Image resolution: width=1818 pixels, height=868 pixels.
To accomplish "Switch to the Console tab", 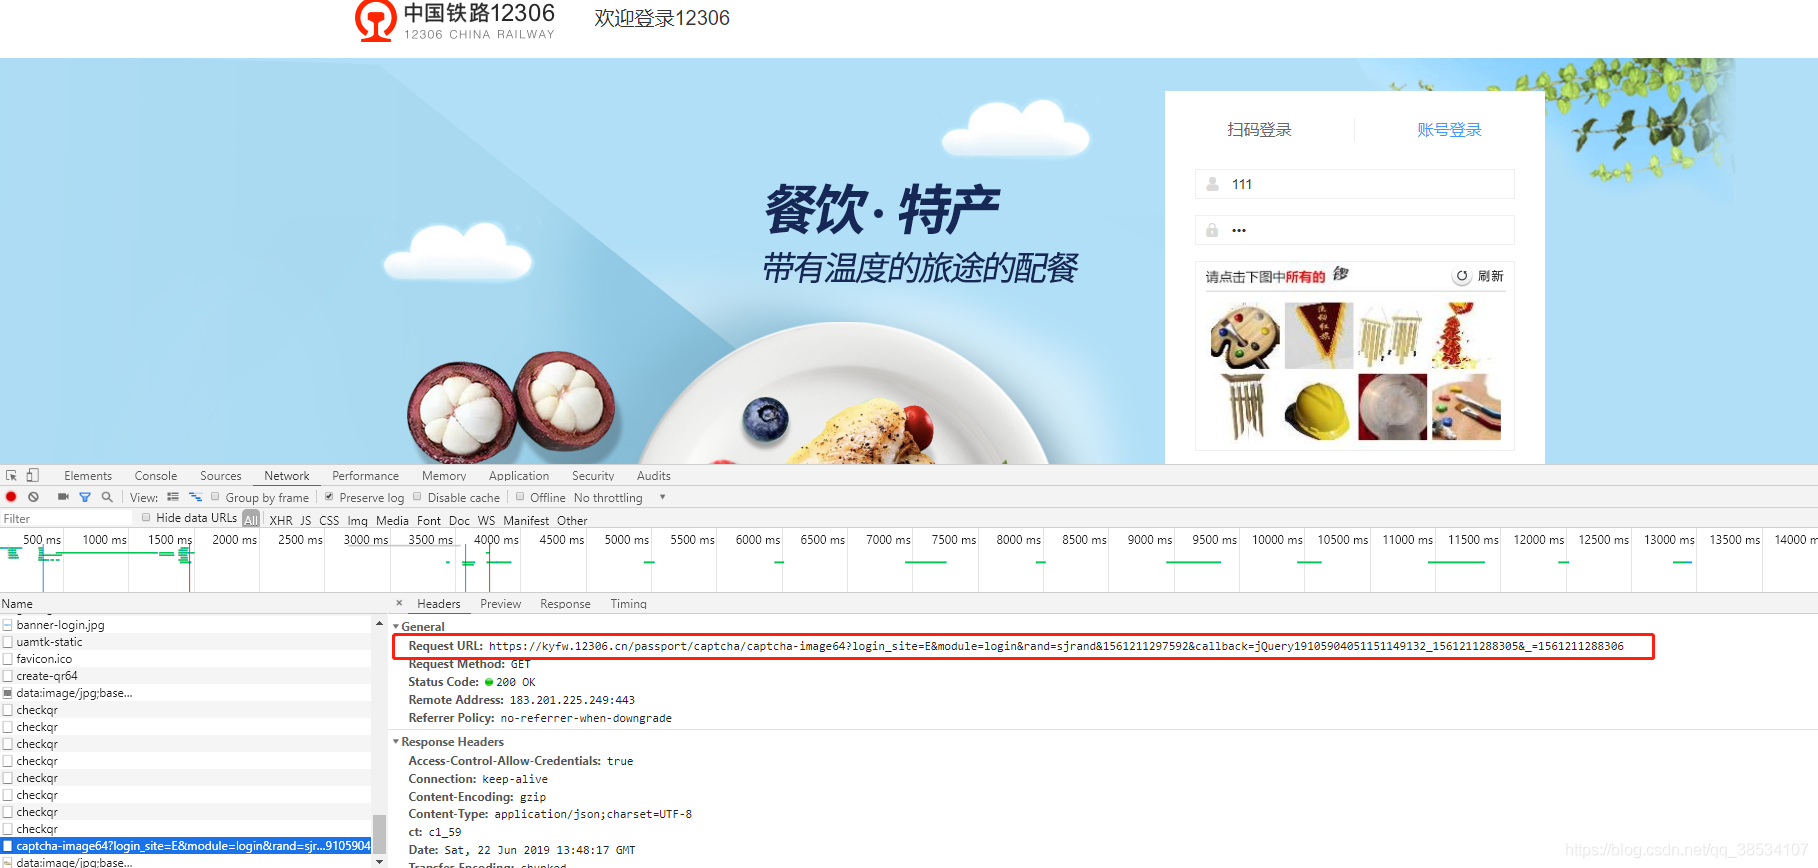I will pyautogui.click(x=156, y=476).
